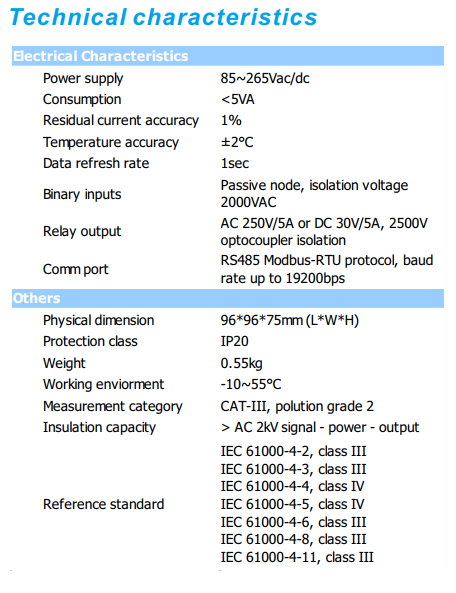Select the Relay output specification text
Image resolution: width=456 pixels, height=593 pixels.
coord(324,231)
